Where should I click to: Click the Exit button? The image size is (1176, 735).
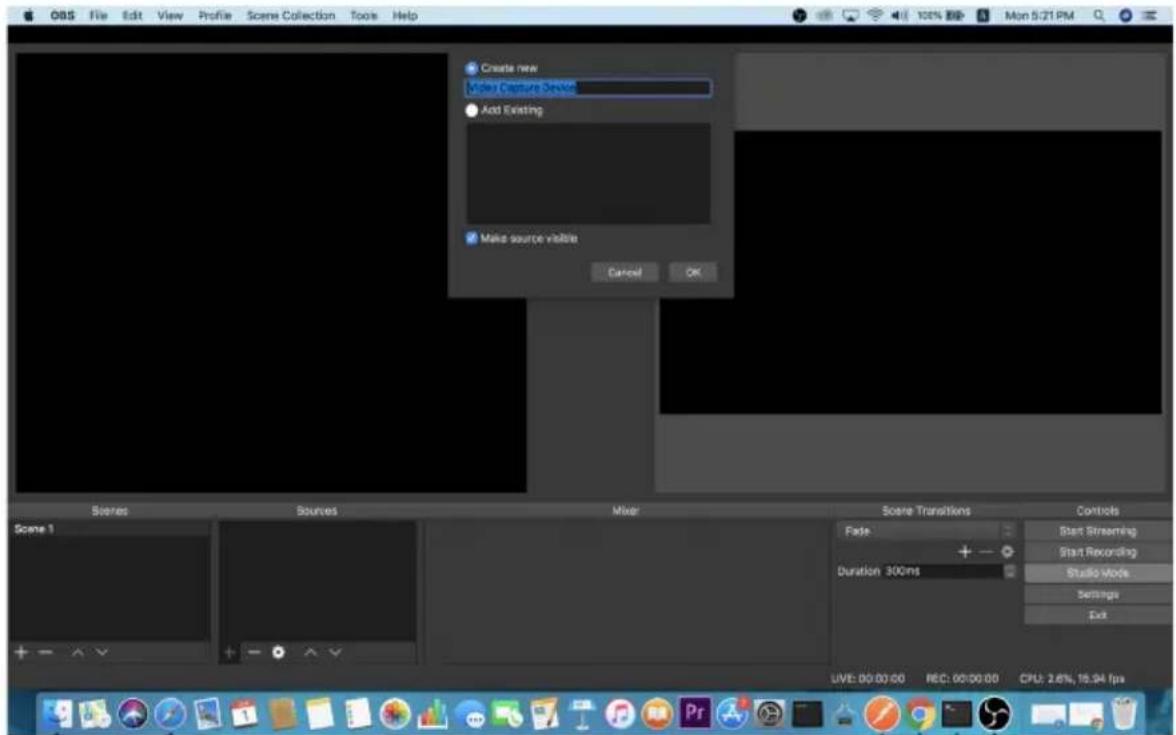[x=1097, y=615]
